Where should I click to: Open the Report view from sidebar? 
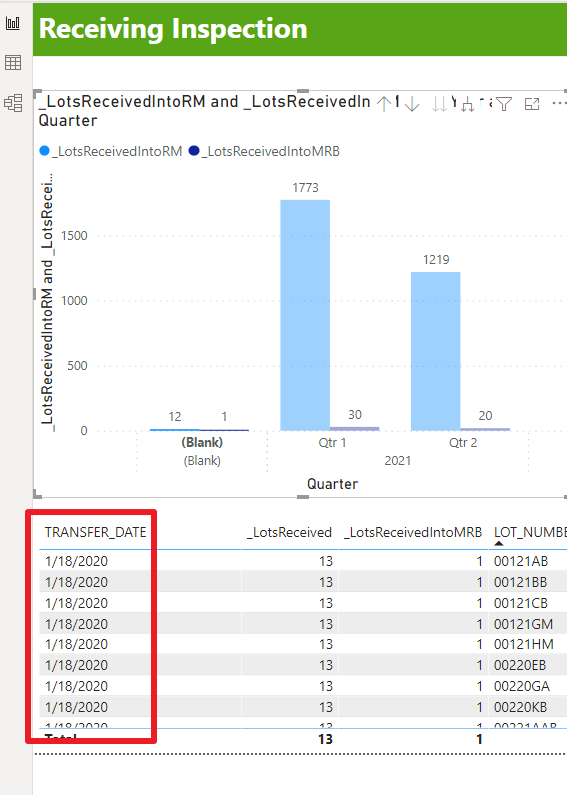[x=13, y=23]
